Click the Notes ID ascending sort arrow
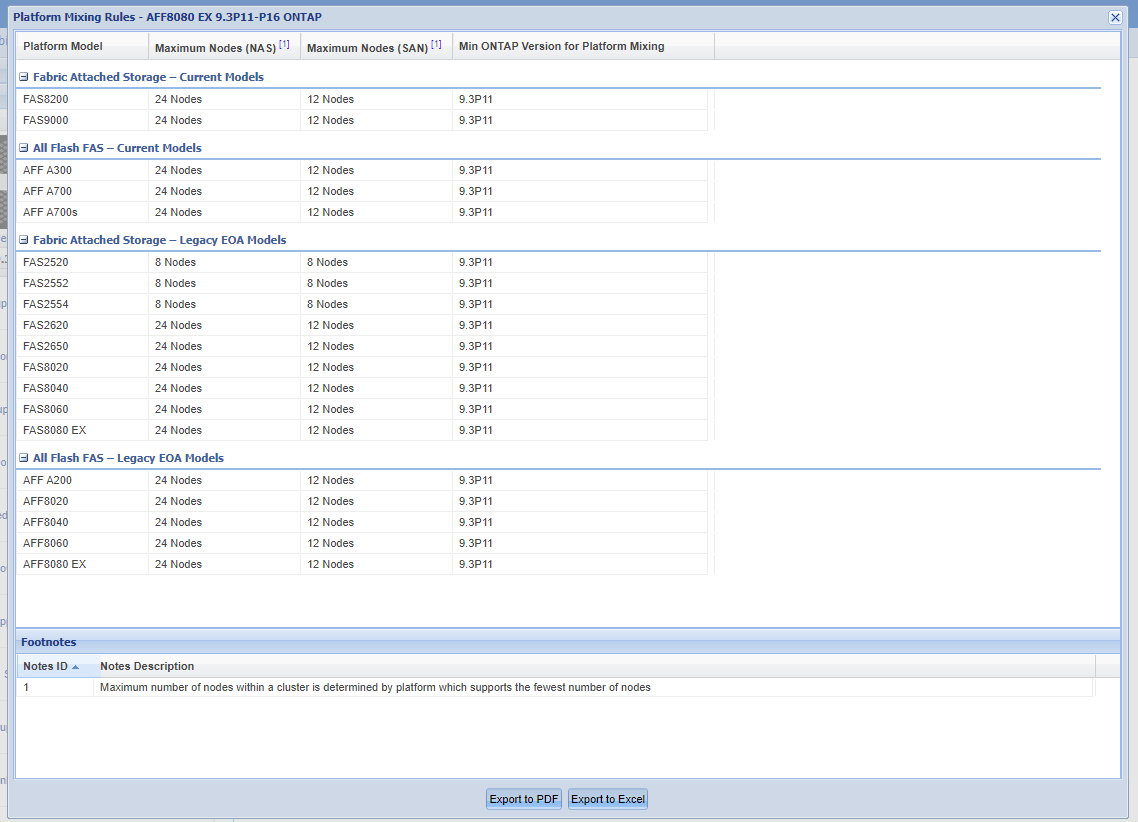1138x822 pixels. 75,667
